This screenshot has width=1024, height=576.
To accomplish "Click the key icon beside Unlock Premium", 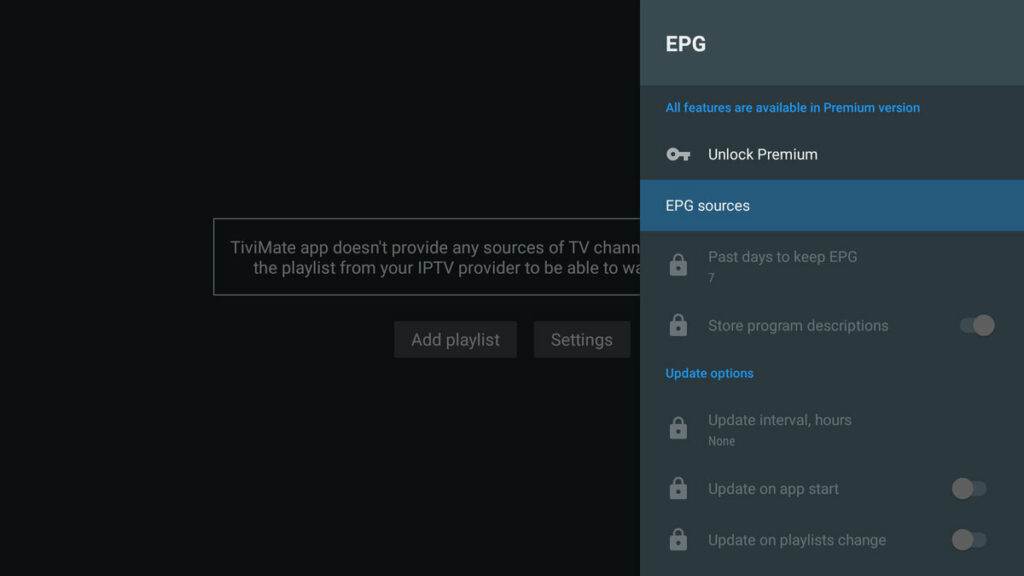I will point(678,154).
